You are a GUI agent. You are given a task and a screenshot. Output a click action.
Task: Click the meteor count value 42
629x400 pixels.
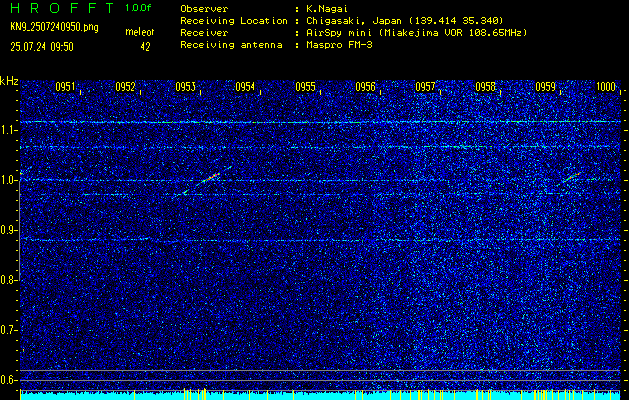pyautogui.click(x=145, y=47)
